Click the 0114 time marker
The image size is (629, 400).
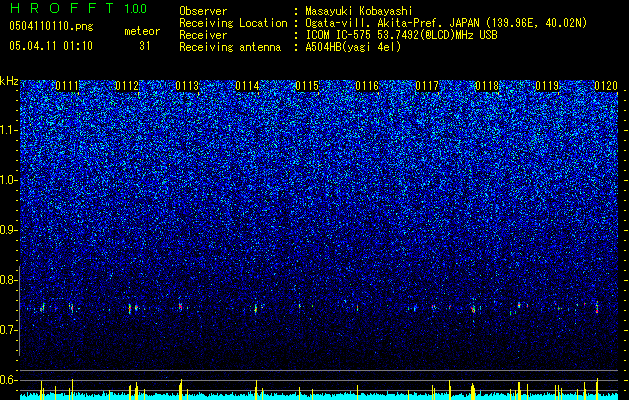click(x=247, y=86)
